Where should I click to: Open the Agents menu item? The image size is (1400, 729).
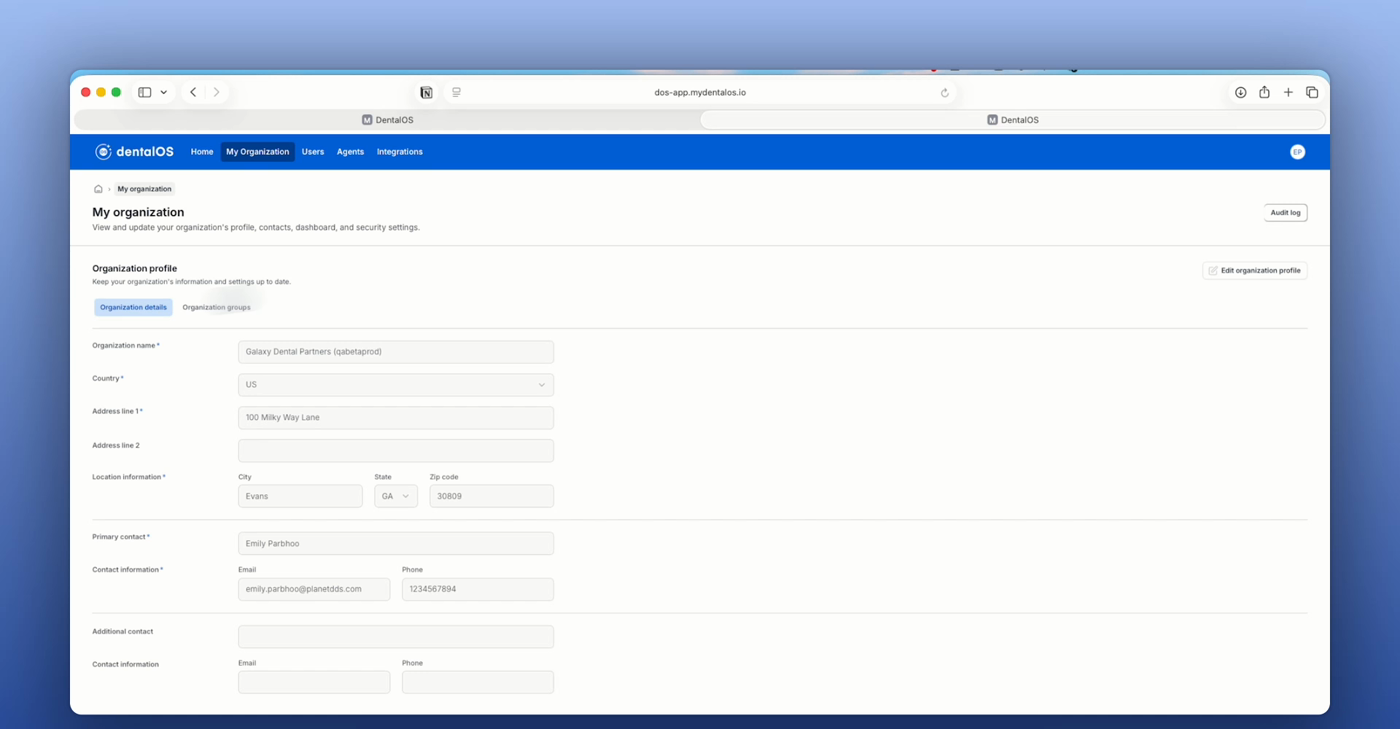tap(350, 152)
